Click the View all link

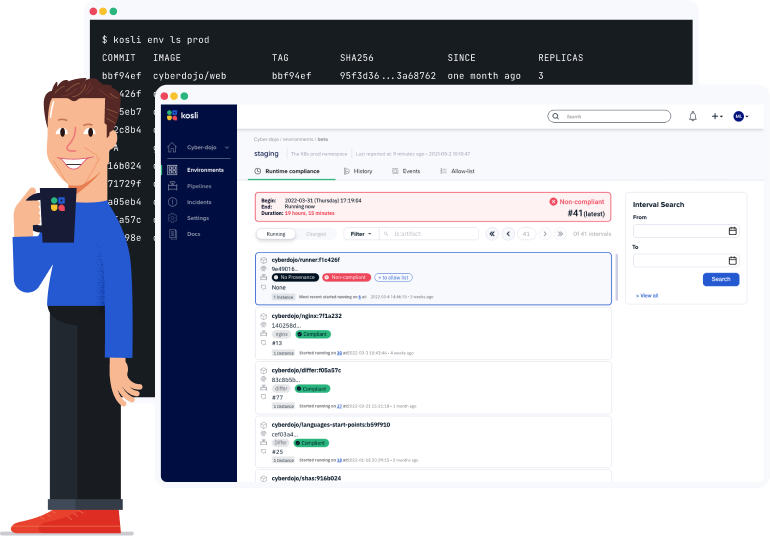[x=647, y=296]
